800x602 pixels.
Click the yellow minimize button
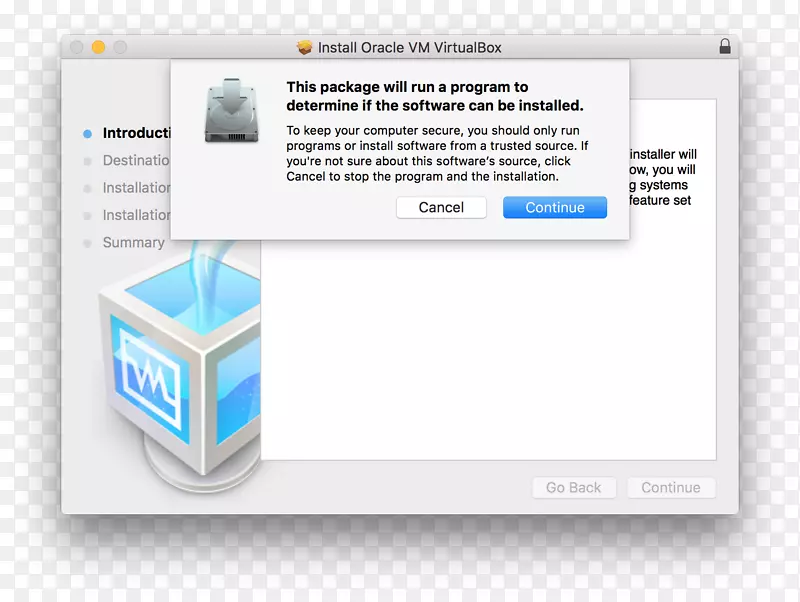pyautogui.click(x=96, y=46)
